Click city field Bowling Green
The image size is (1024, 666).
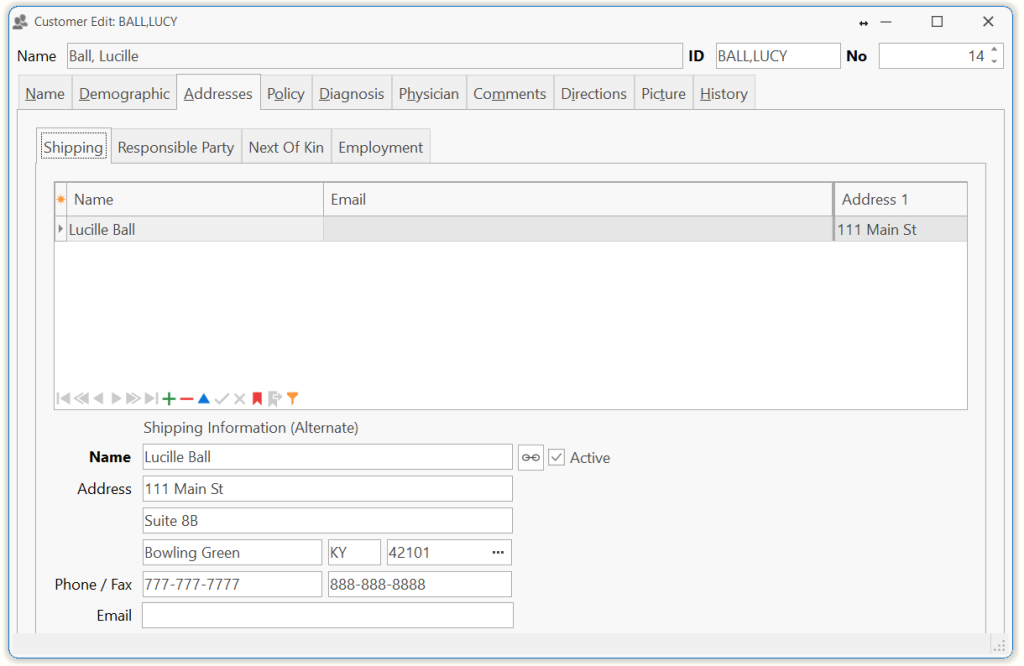click(232, 552)
